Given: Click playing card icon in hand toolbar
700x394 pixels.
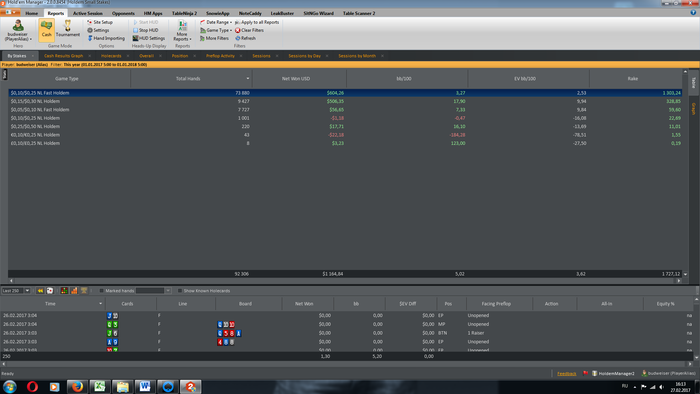Looking at the screenshot, I should pos(50,290).
